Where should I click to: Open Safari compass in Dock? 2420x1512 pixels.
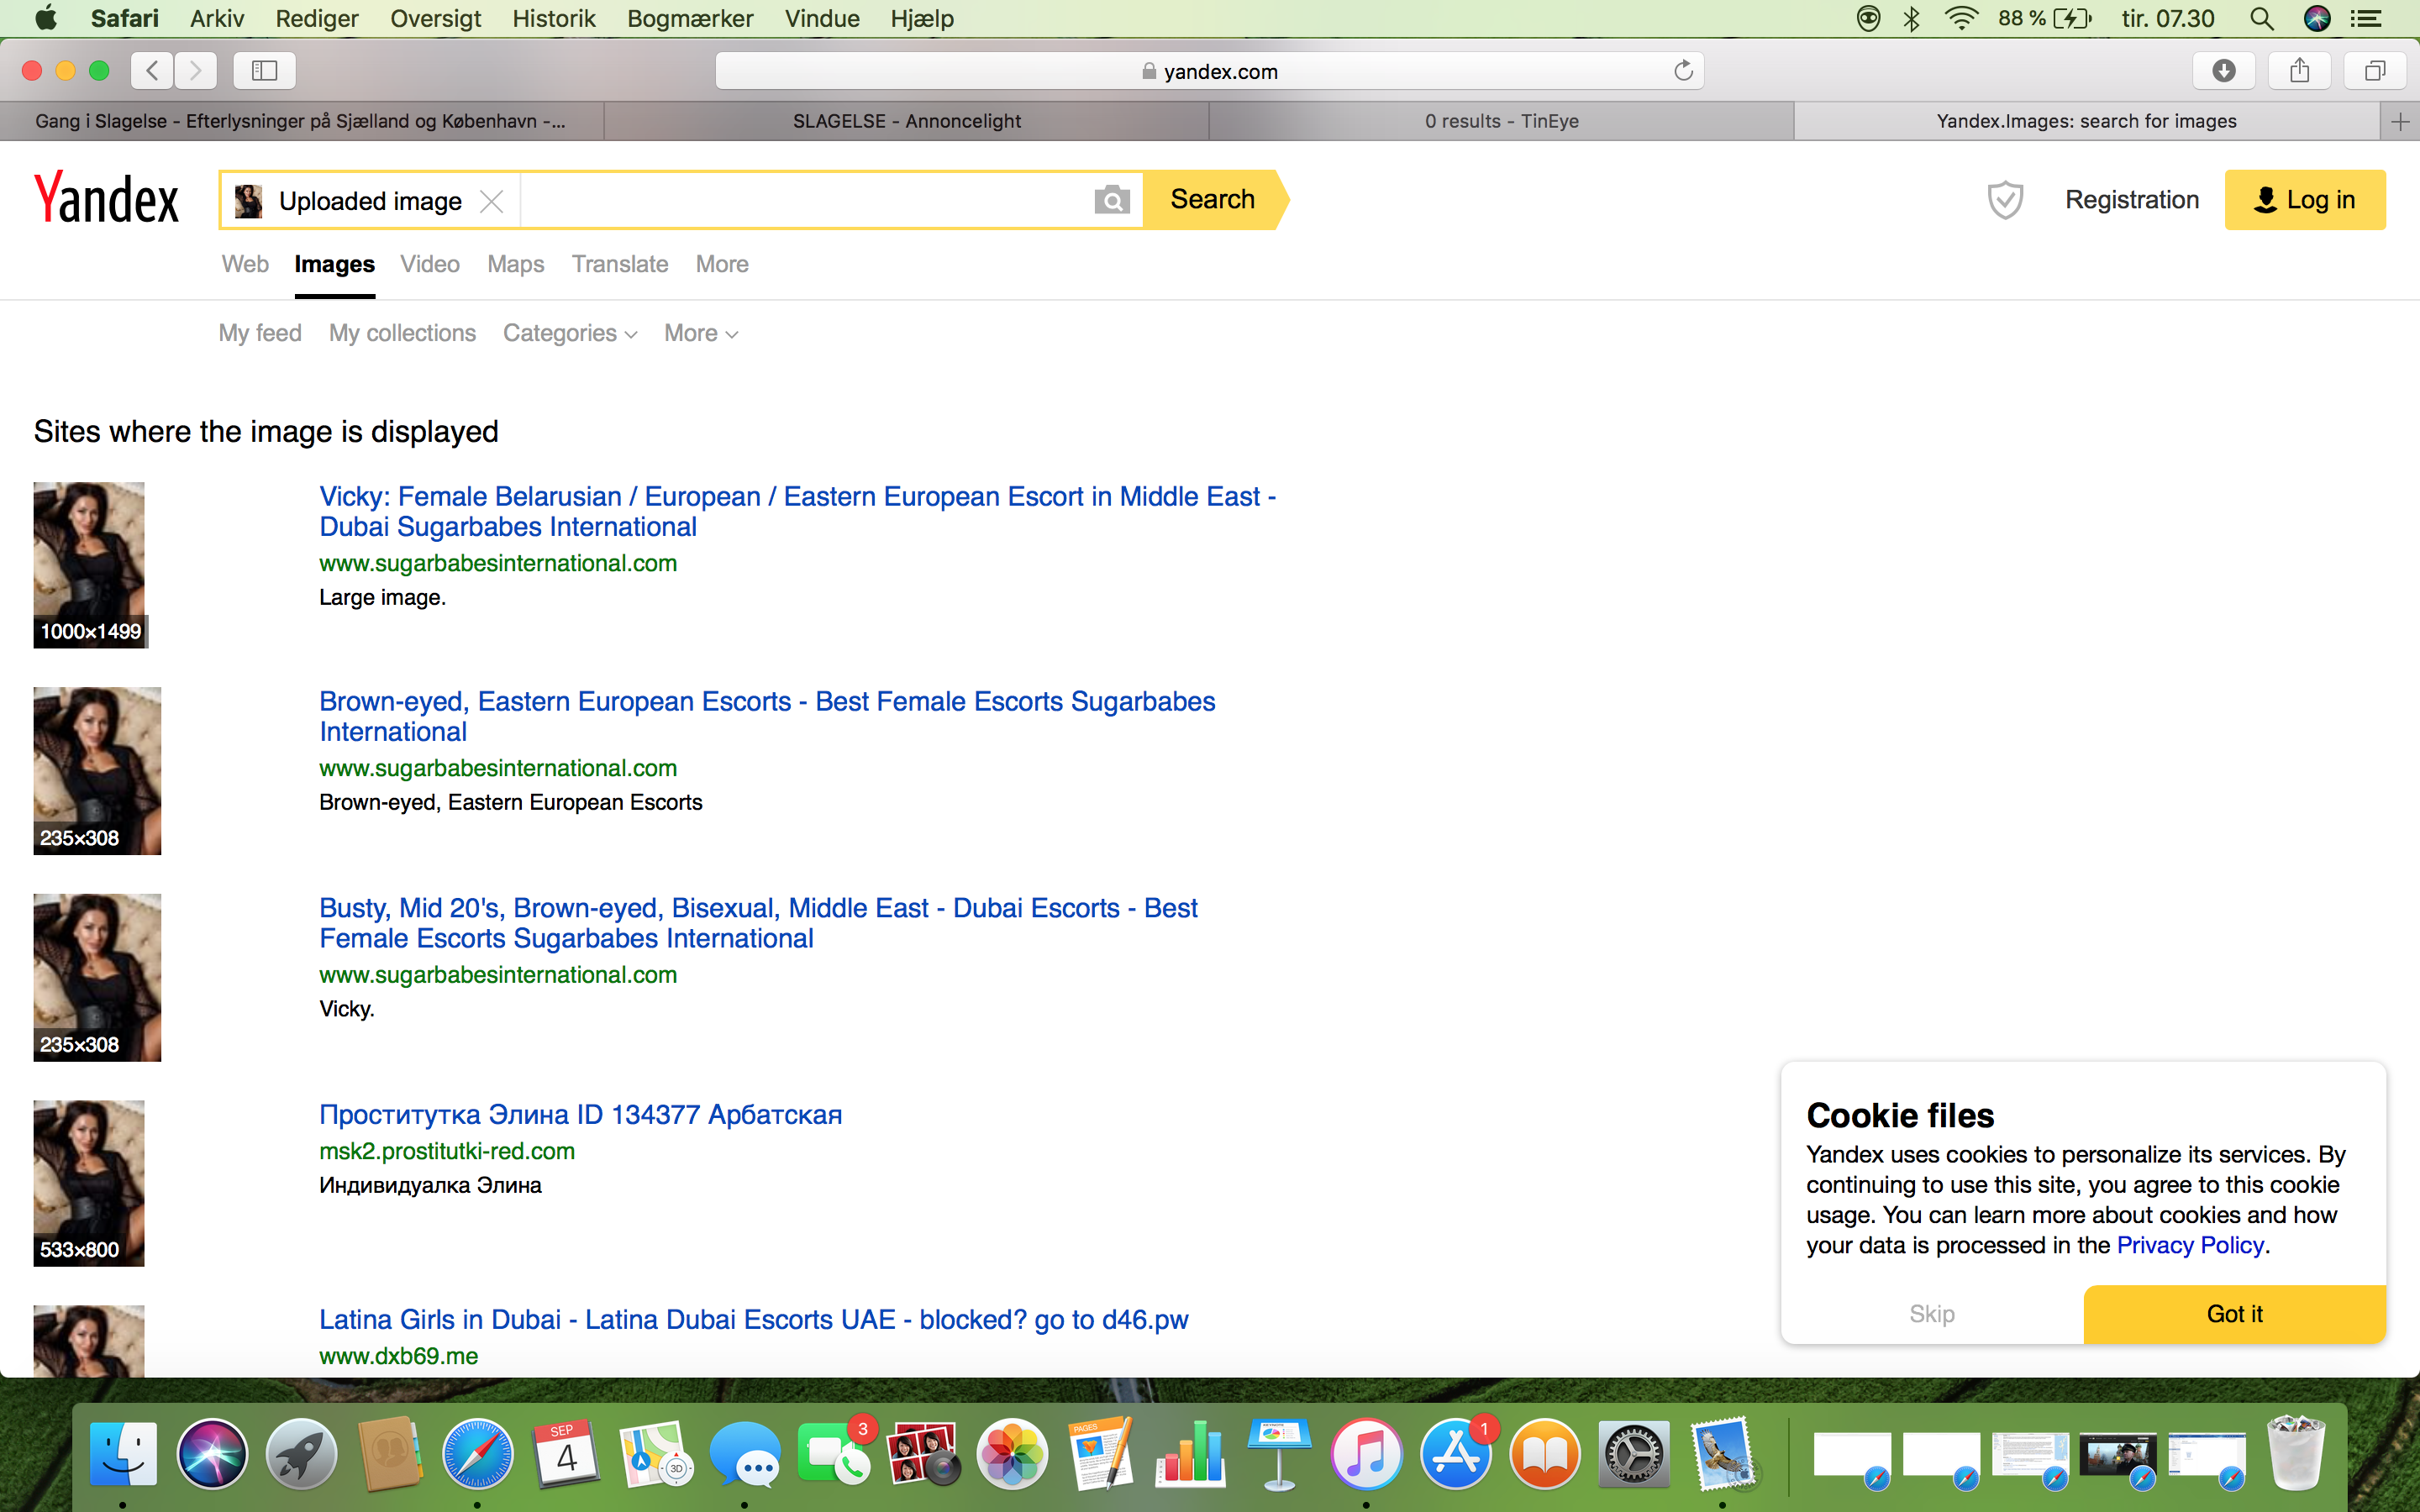pyautogui.click(x=478, y=1453)
